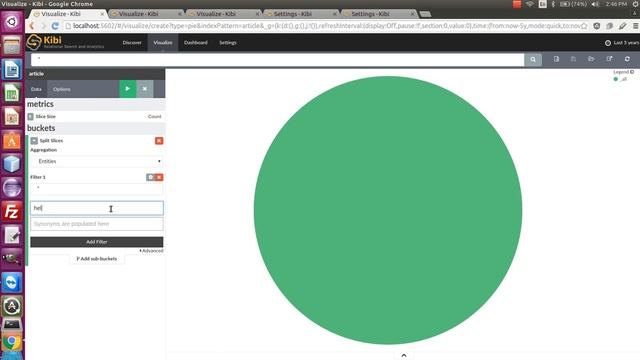Click the Chrome back arrow

coord(32,26)
